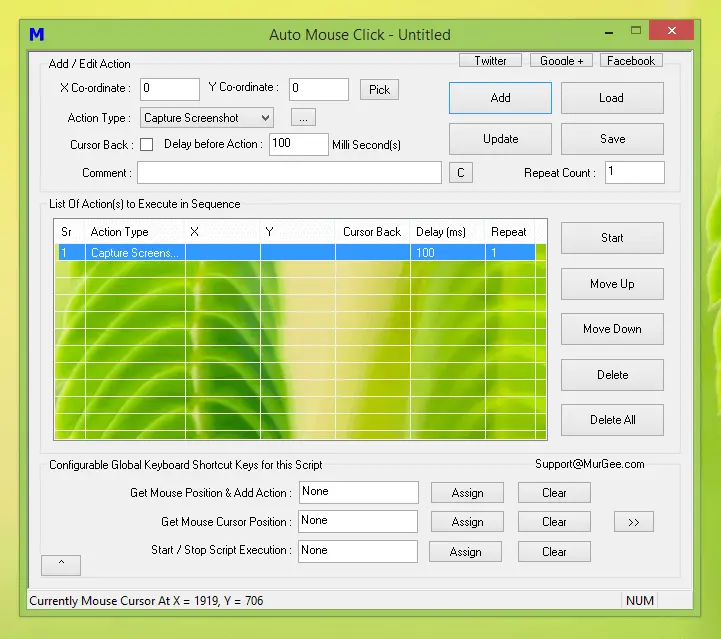Collapse the panel using ^ button
The image size is (721, 639).
coord(61,565)
